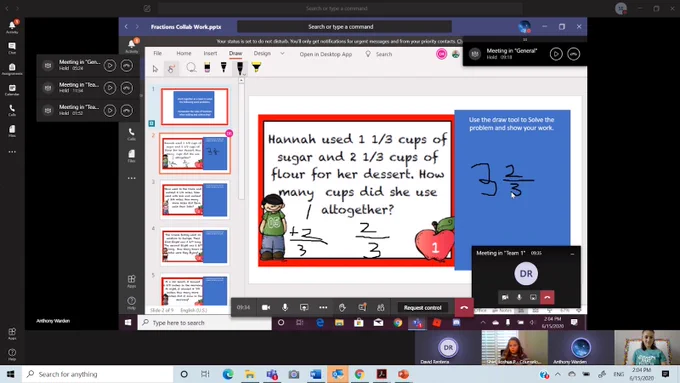Expand more ribbon tabs chevron after Design
The height and width of the screenshot is (383, 680).
pos(282,54)
